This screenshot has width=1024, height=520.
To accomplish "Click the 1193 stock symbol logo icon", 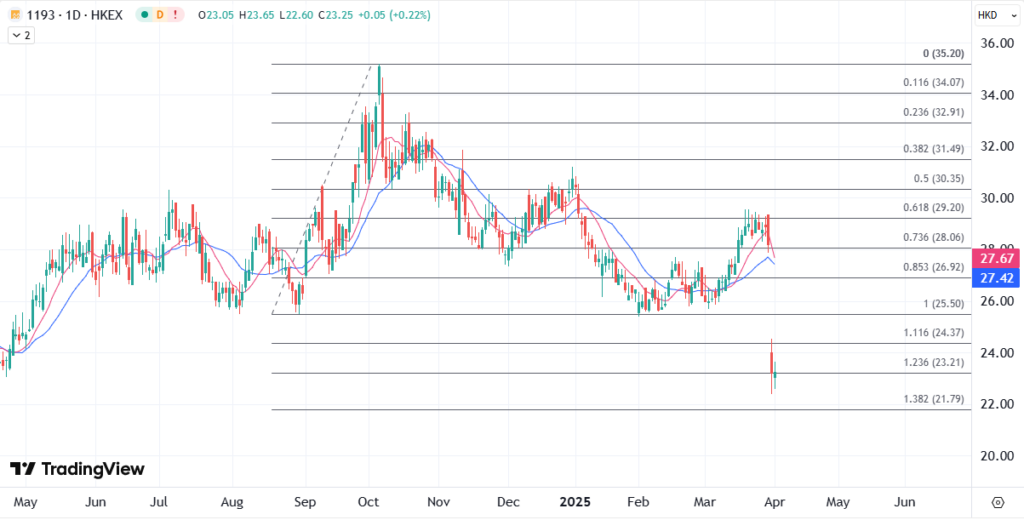I will tap(14, 15).
